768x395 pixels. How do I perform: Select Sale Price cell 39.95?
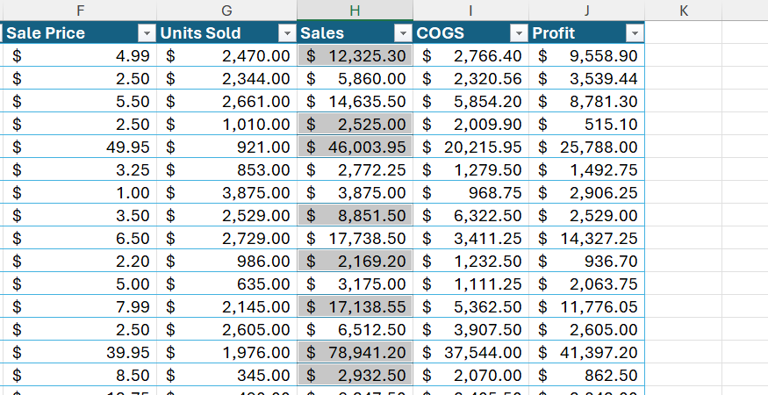pos(80,352)
